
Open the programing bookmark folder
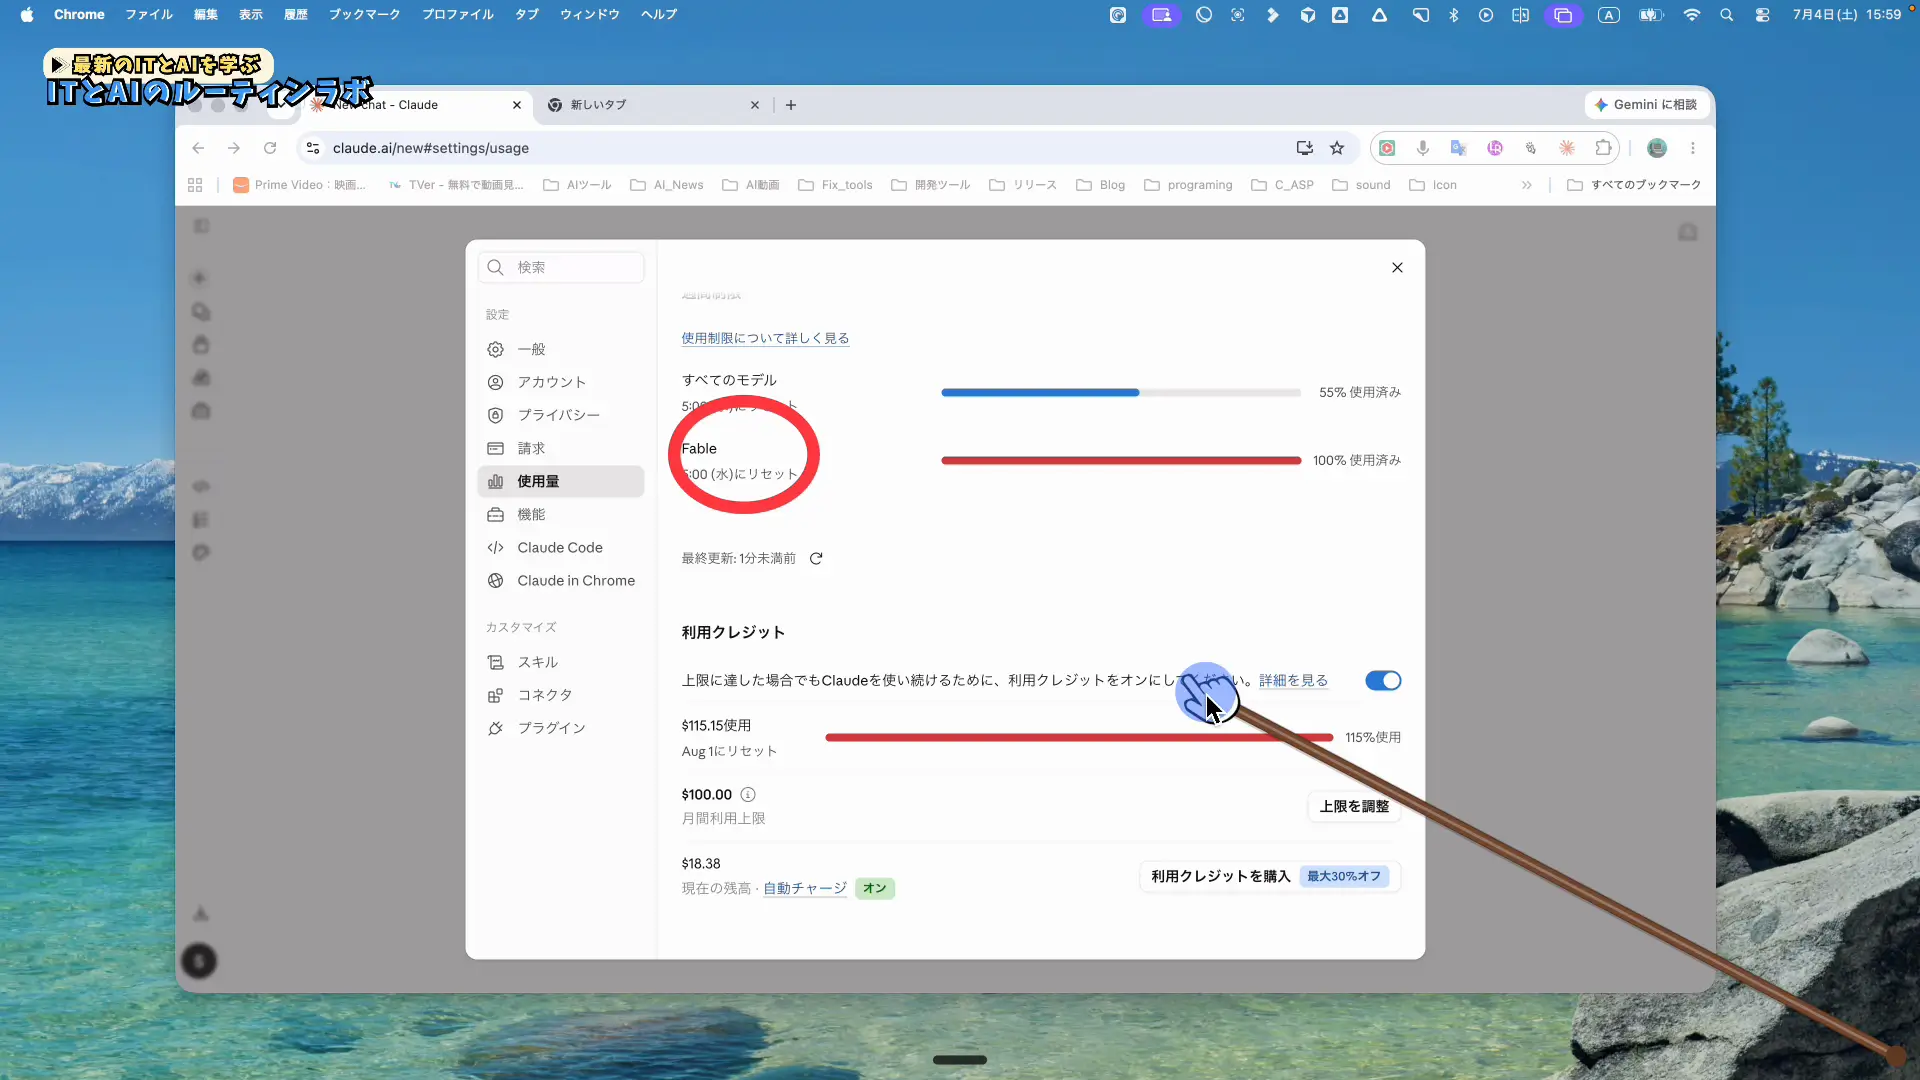tap(1188, 185)
